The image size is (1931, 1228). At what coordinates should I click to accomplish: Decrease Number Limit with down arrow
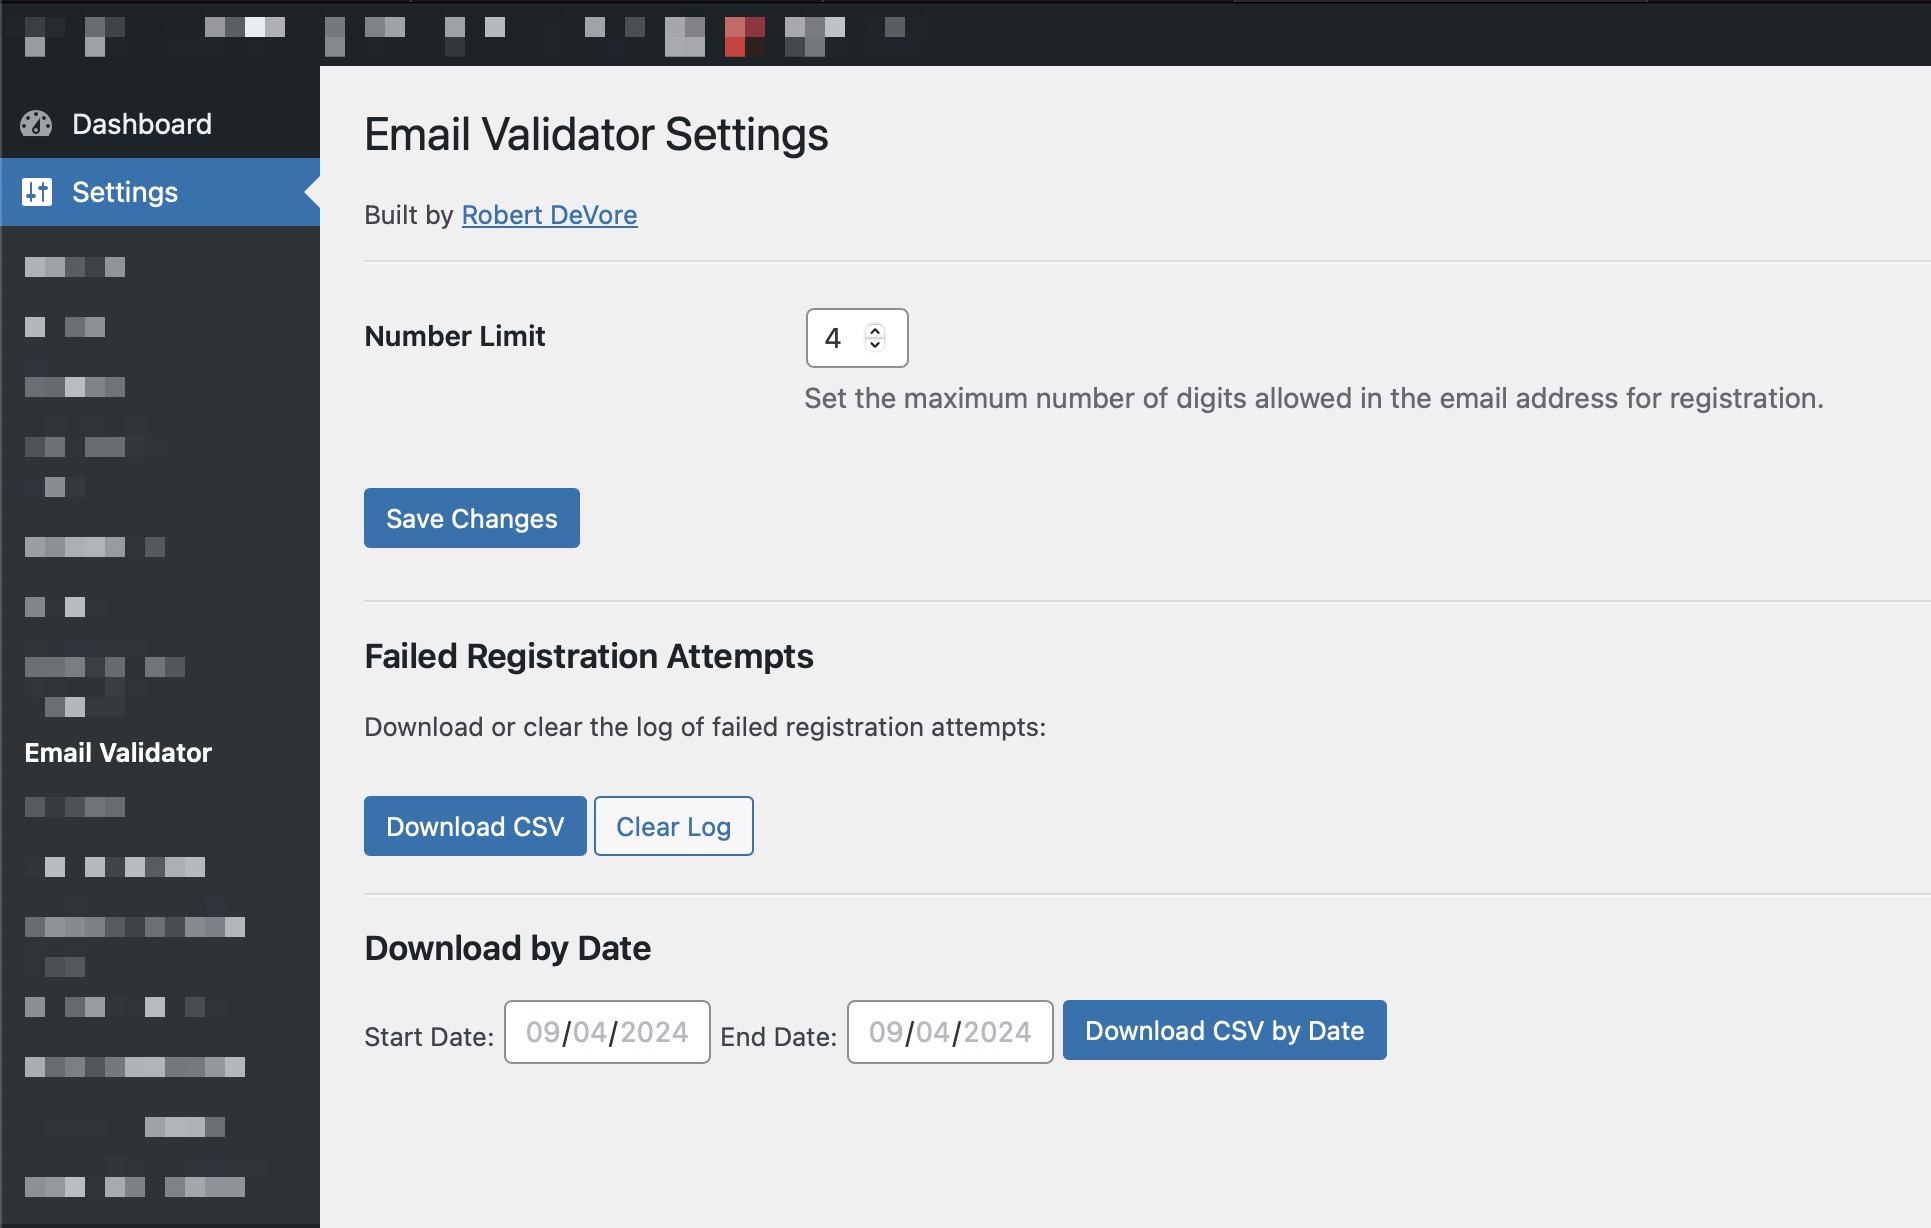[x=875, y=345]
